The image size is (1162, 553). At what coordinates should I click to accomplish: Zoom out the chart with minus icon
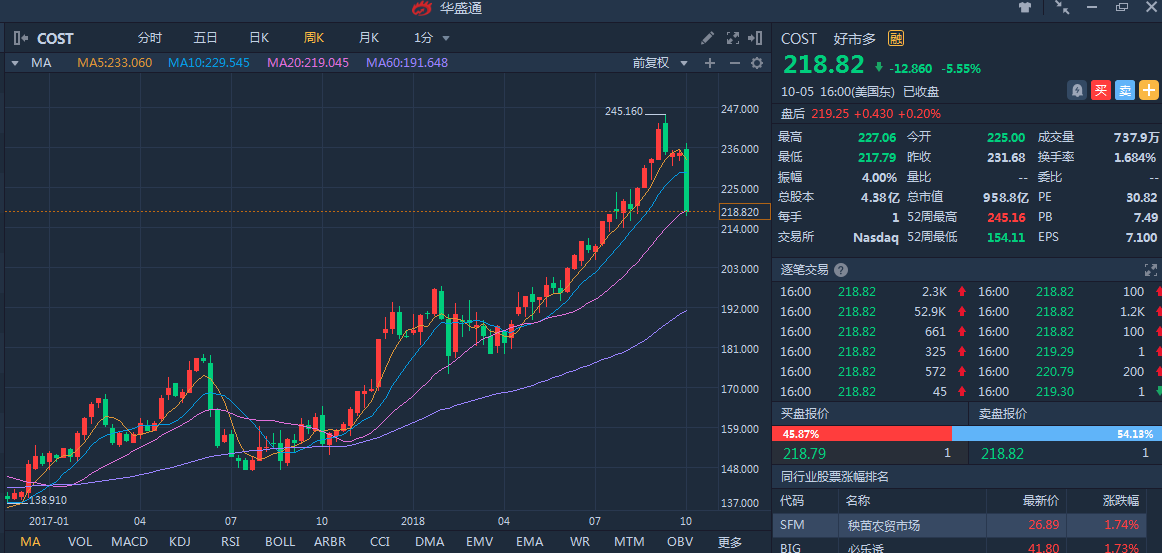point(734,63)
